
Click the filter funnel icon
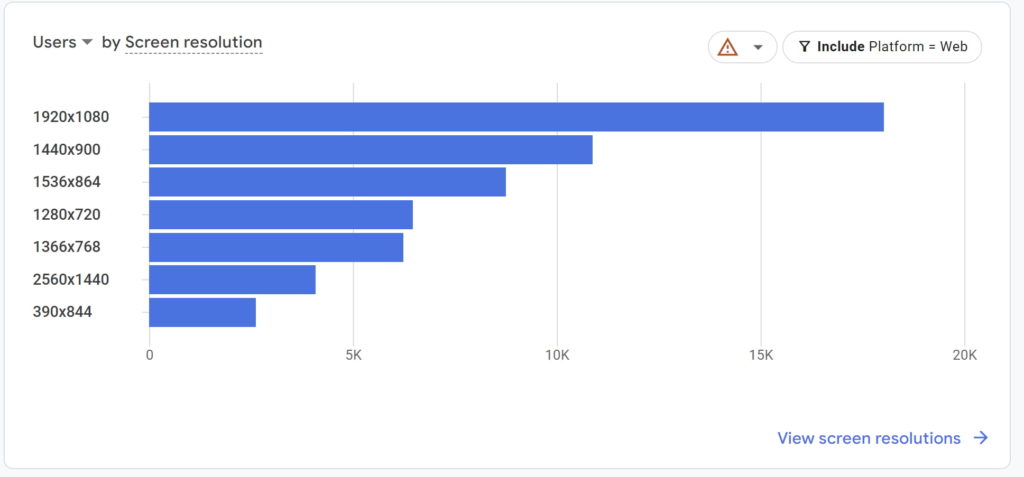pyautogui.click(x=804, y=47)
